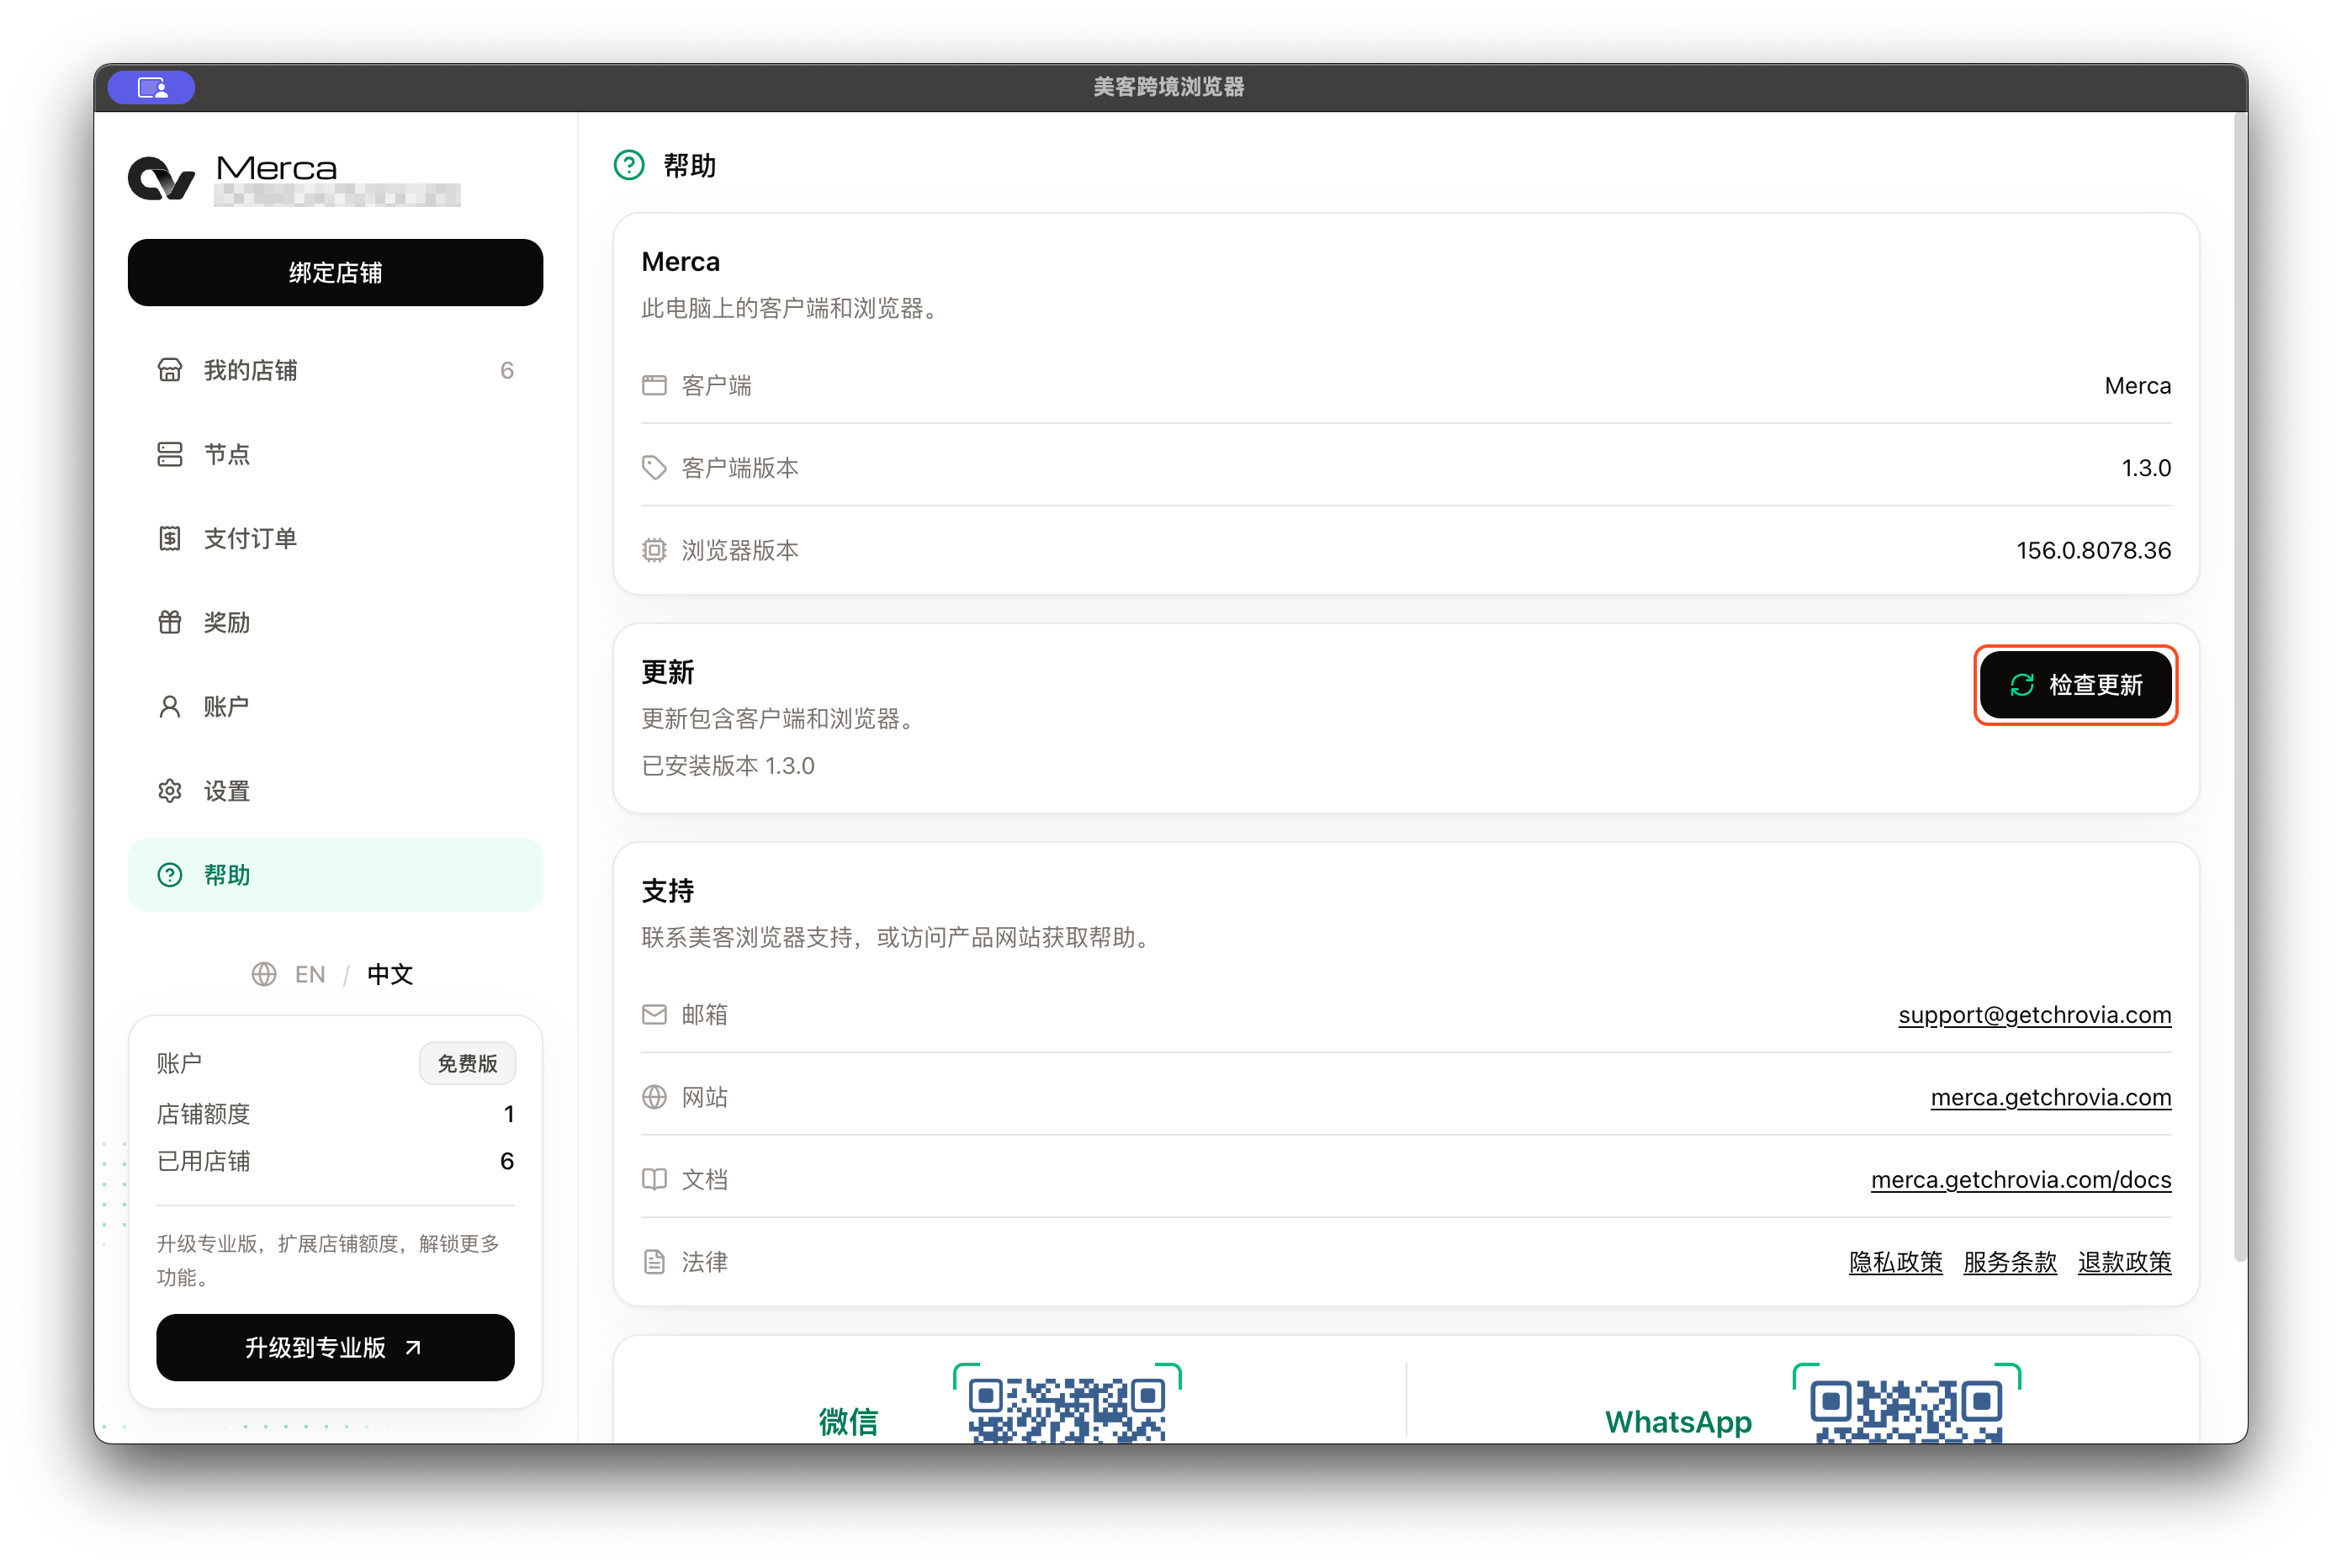Open 账户 in the sidebar menu
2342x1568 pixels.
click(335, 706)
